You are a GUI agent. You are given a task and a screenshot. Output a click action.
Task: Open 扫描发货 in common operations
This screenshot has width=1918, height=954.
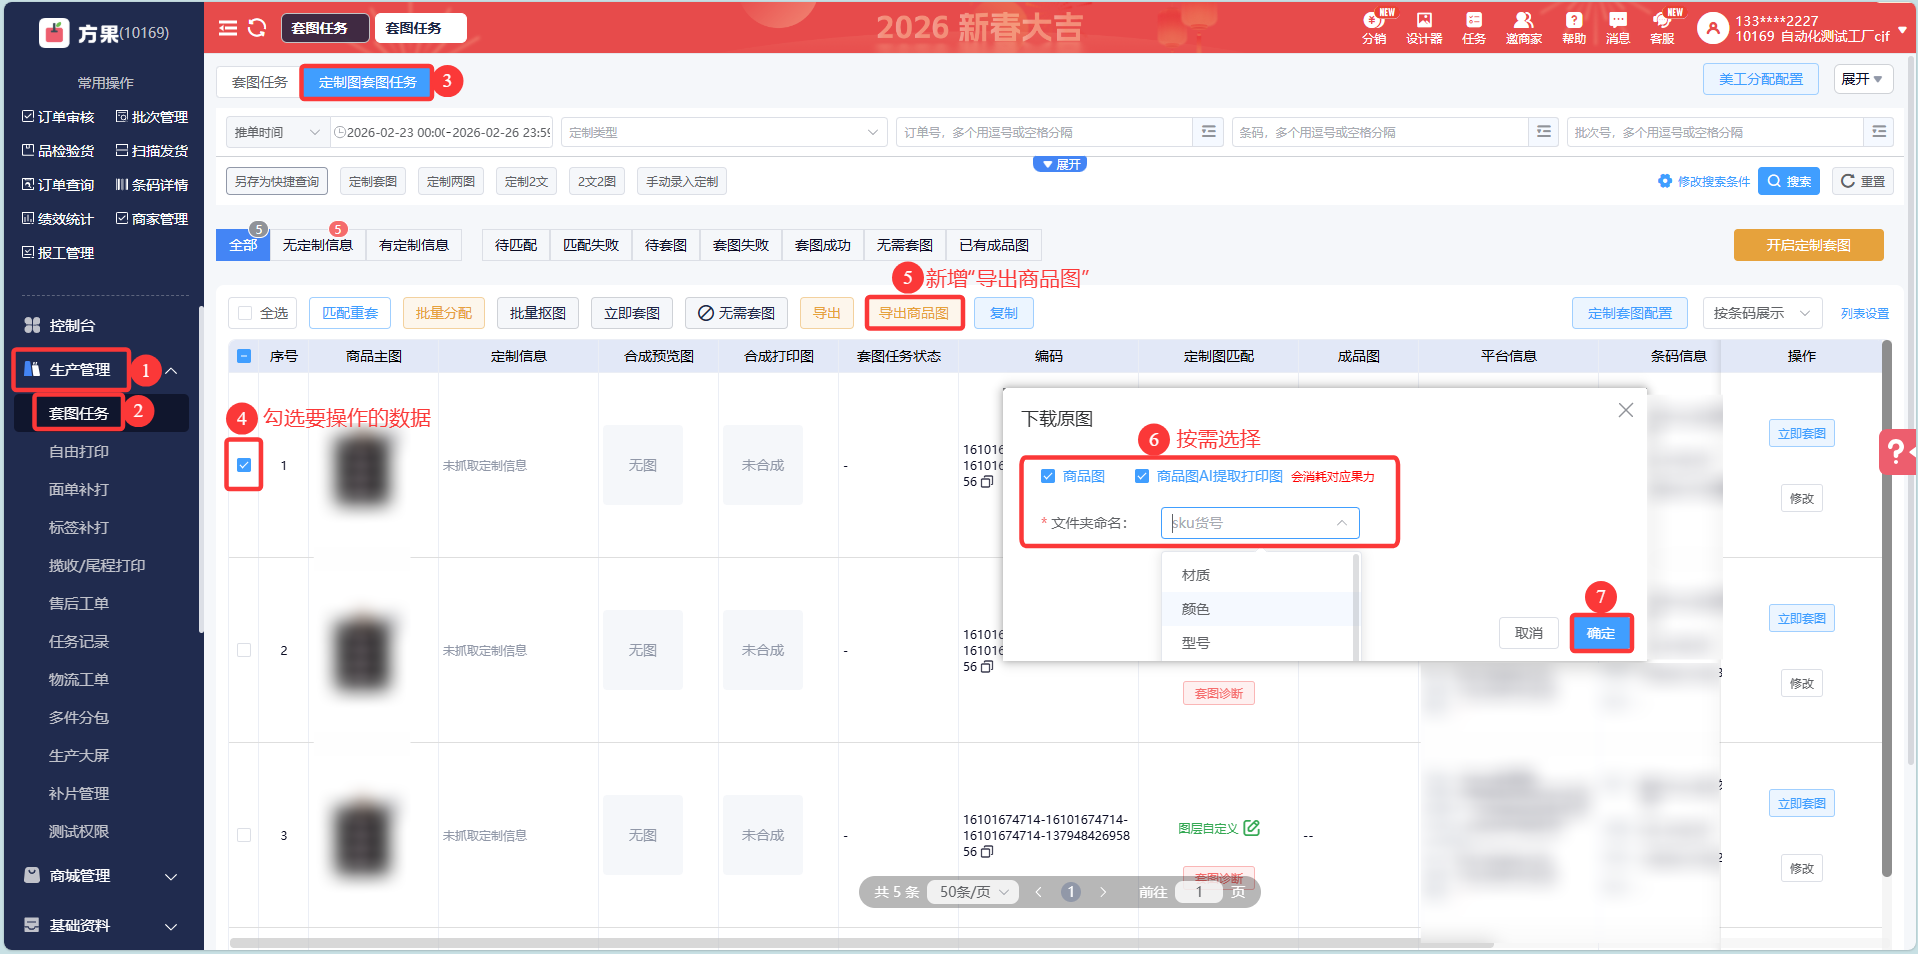(152, 151)
